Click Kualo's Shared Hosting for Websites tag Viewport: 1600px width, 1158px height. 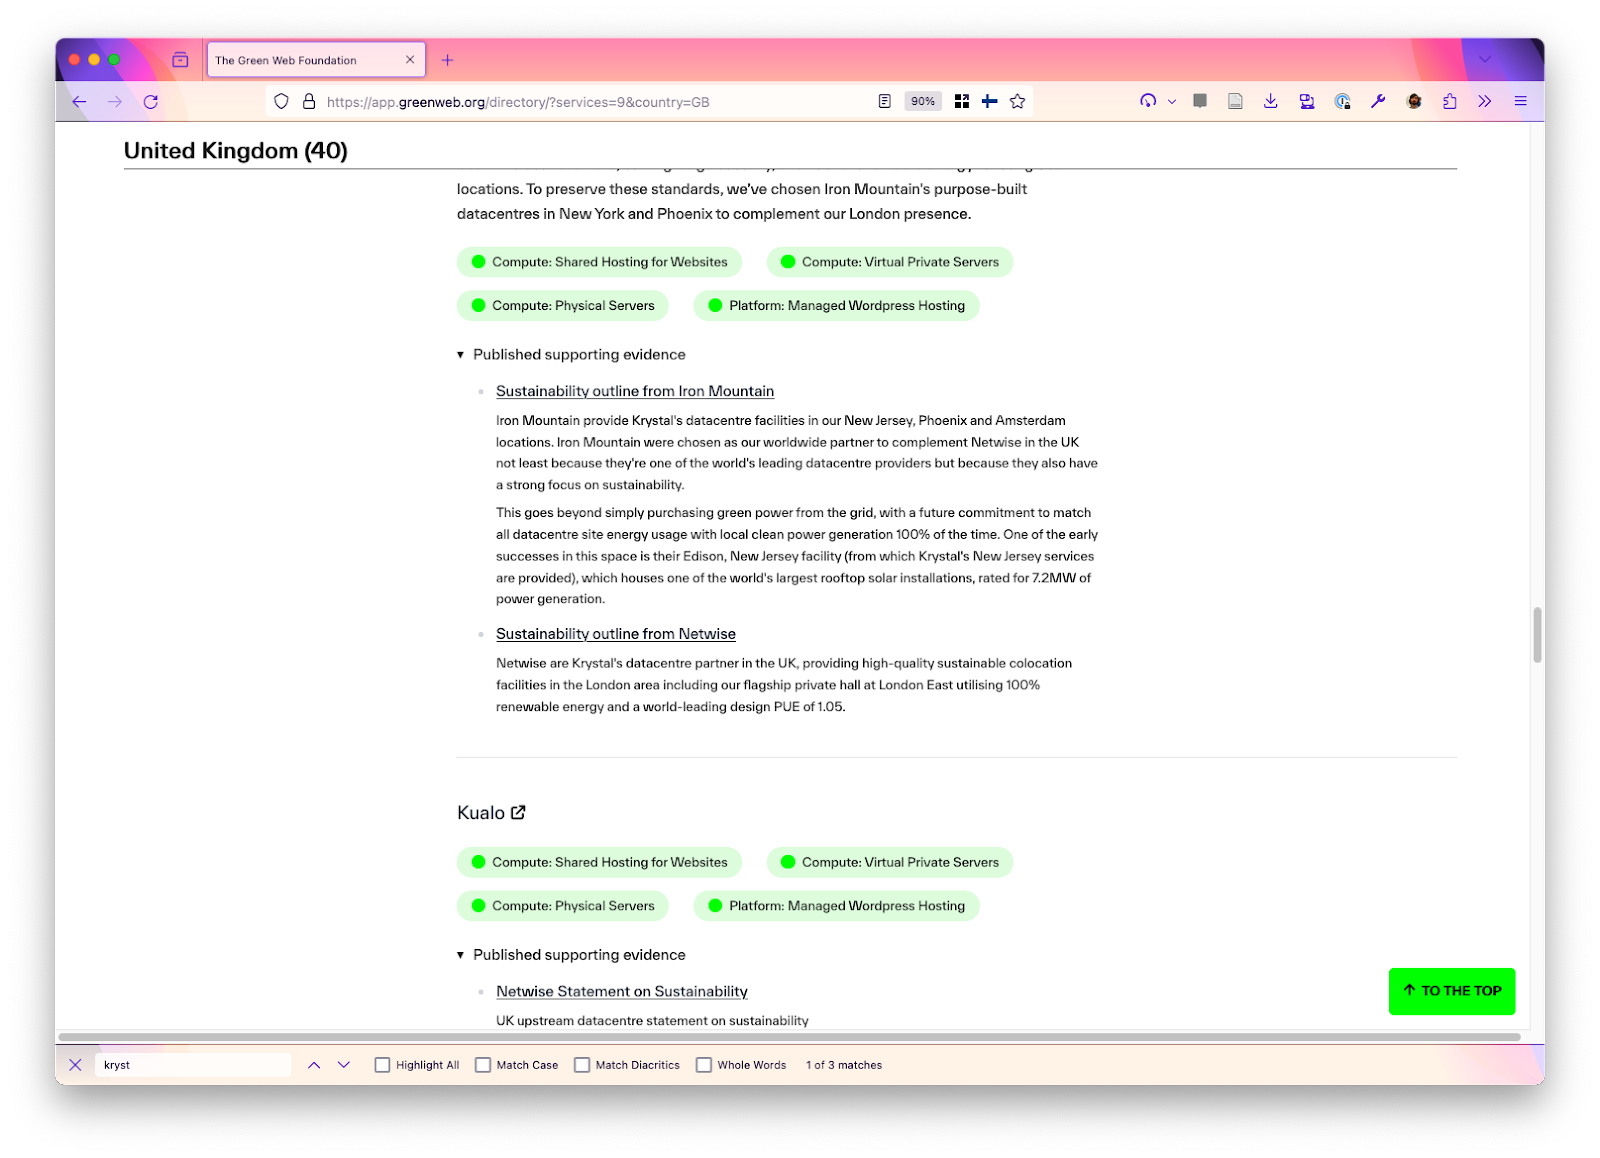599,862
